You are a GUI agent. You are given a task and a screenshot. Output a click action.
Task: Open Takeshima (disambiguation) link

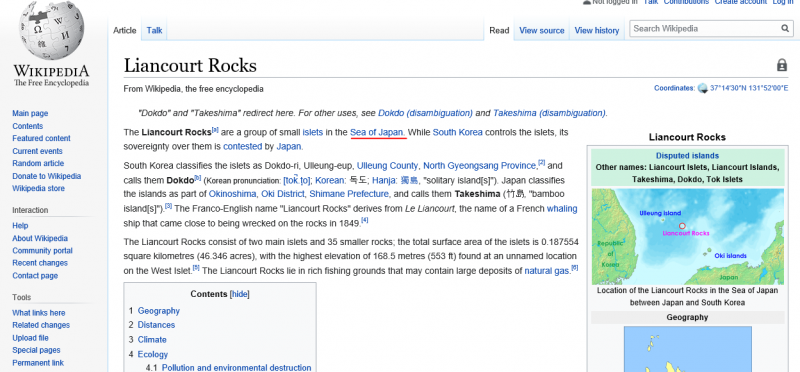(550, 113)
